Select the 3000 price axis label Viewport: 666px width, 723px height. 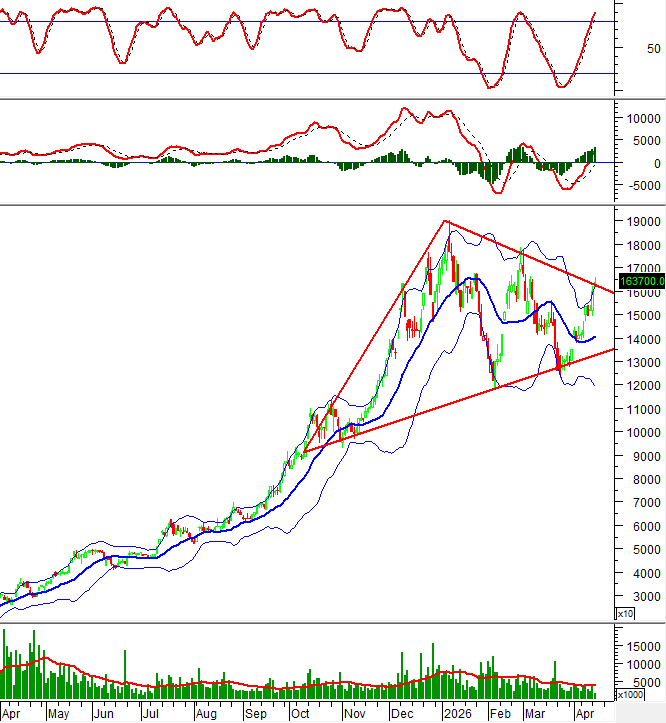point(643,597)
